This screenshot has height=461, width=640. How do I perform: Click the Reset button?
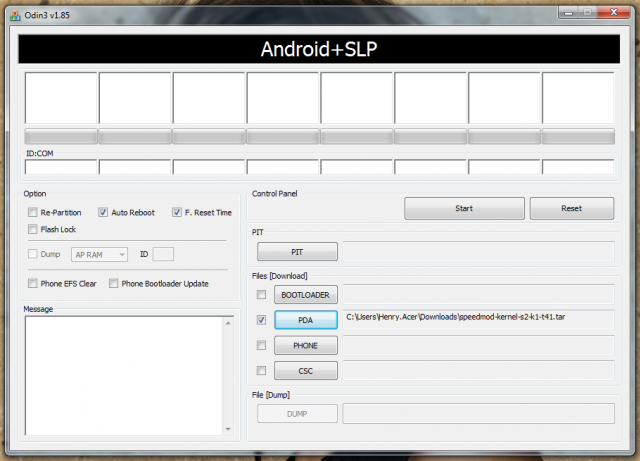(x=571, y=208)
